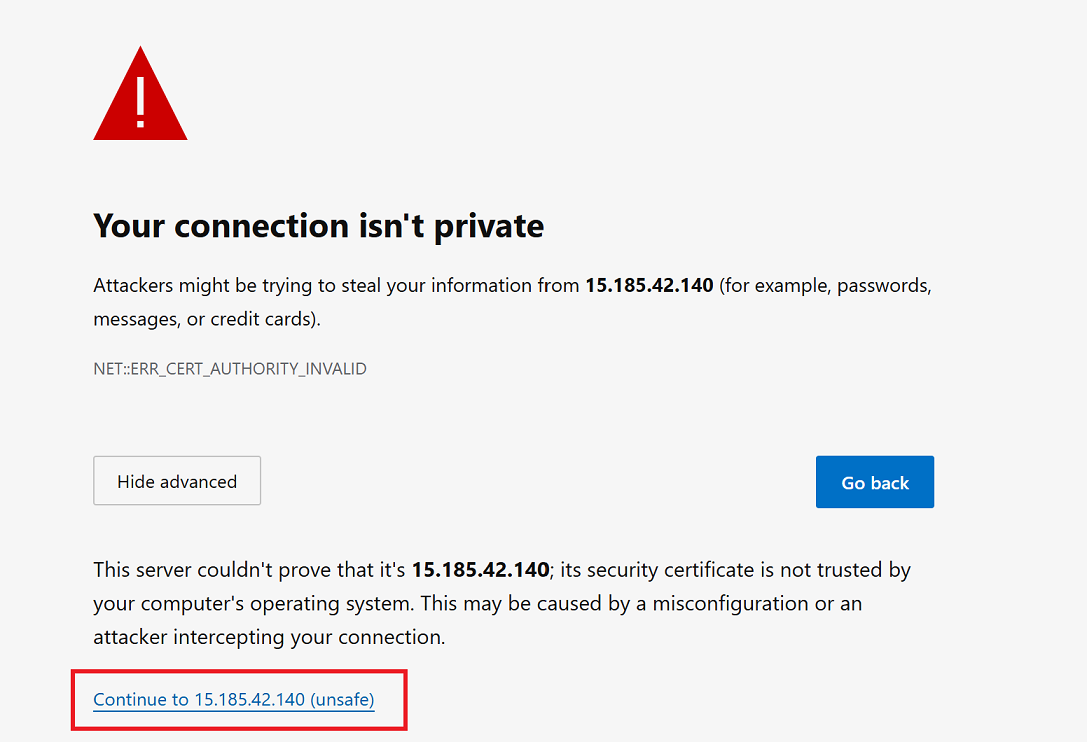Screen dimensions: 1087x742
Task: Click the "Your connection isn't private" heading
Action: 318,226
